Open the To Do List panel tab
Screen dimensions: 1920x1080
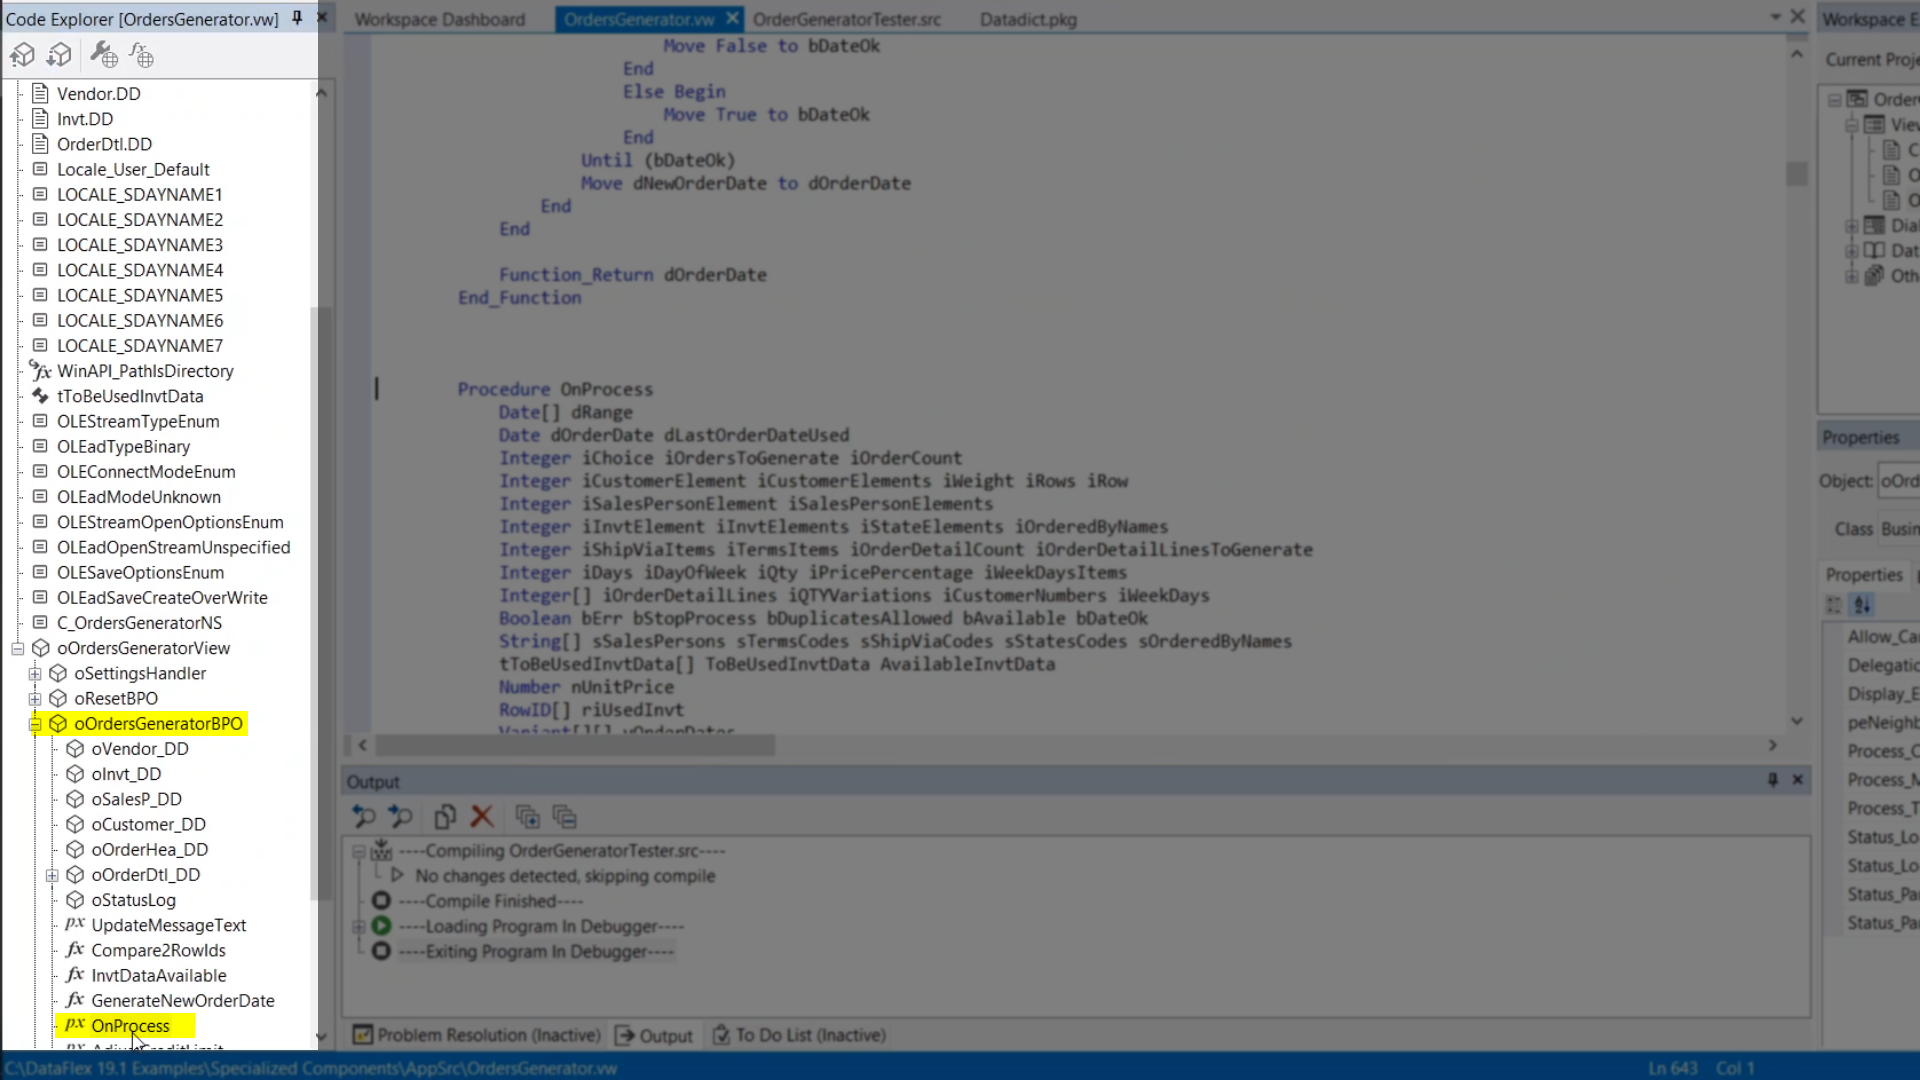[x=799, y=1035]
